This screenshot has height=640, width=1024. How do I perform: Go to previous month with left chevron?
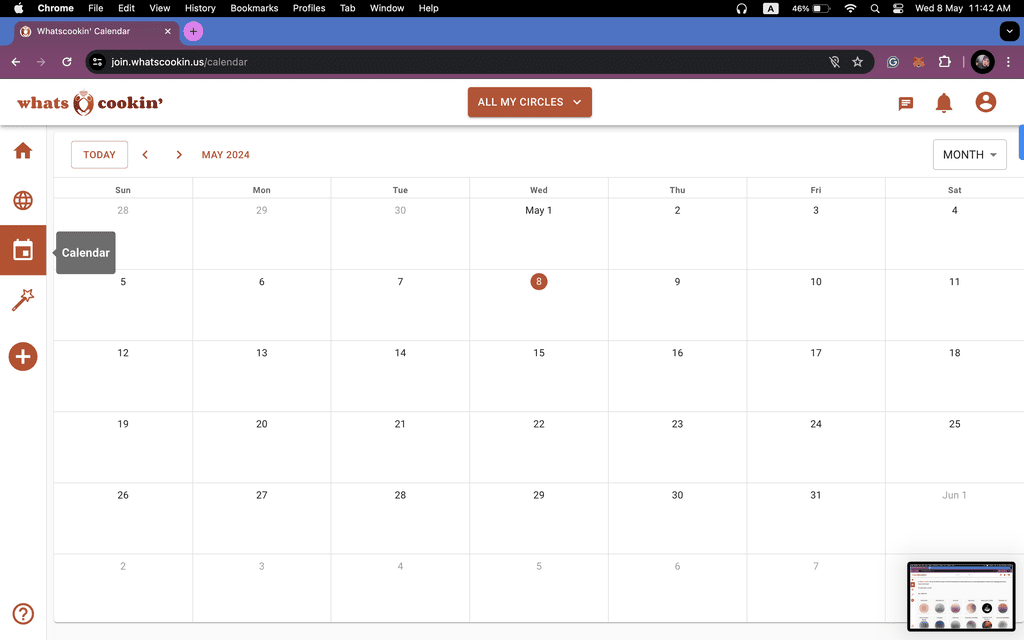(x=145, y=155)
